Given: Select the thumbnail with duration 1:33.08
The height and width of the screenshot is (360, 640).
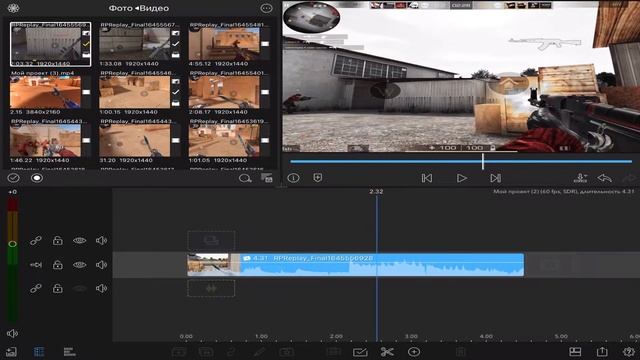Looking at the screenshot, I should pyautogui.click(x=135, y=44).
